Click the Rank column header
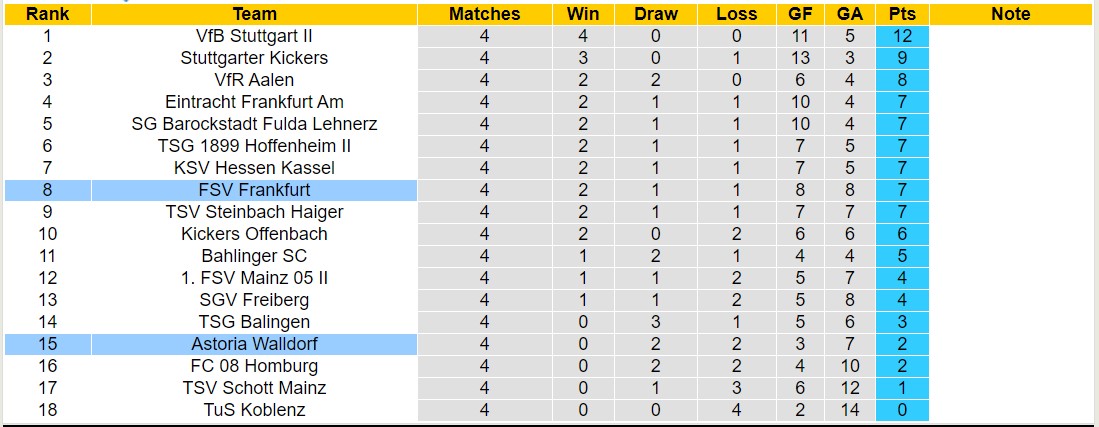 [x=47, y=14]
